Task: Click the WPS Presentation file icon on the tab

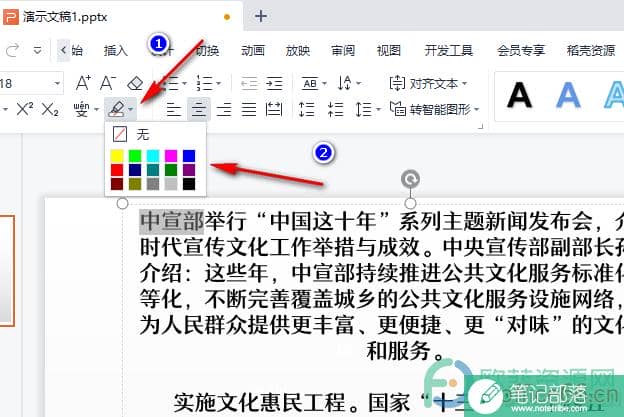Action: point(11,17)
